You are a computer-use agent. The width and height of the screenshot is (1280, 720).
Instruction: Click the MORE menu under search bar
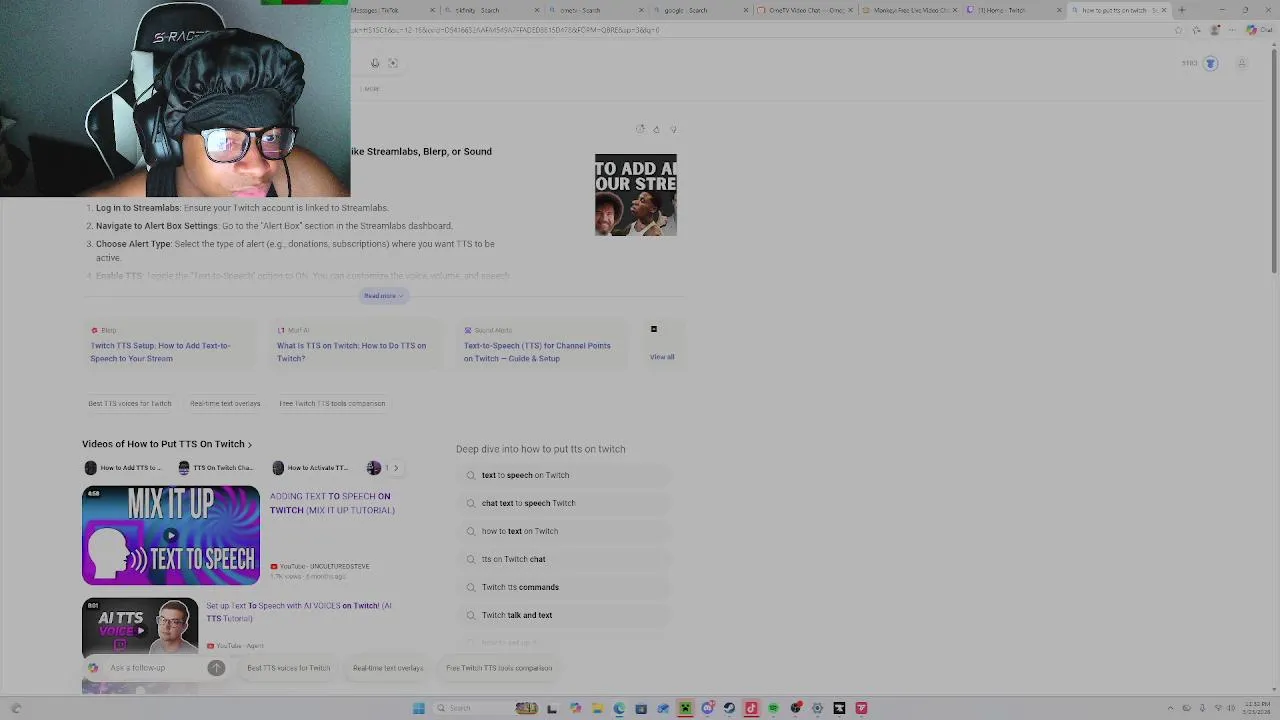[371, 89]
